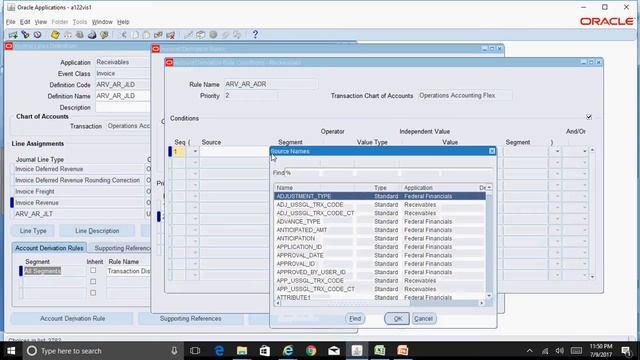This screenshot has height=360, width=640.
Task: Click the Source Names list scroll-down arrow
Action: tap(489, 296)
